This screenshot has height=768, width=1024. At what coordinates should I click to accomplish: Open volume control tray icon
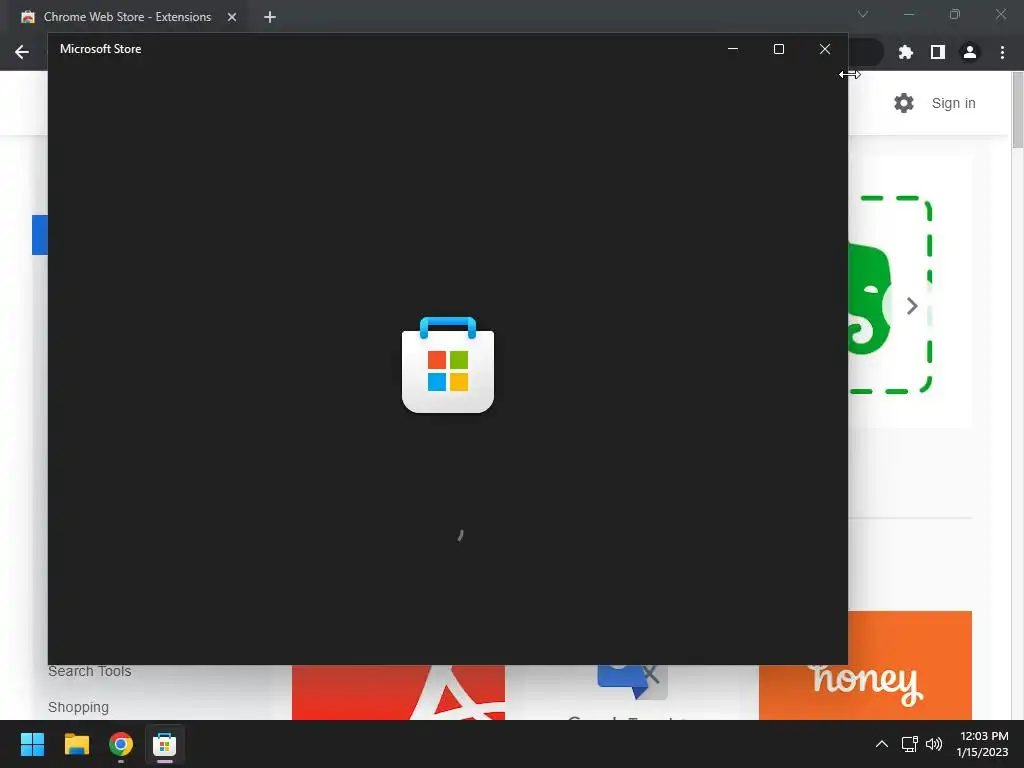coord(934,744)
